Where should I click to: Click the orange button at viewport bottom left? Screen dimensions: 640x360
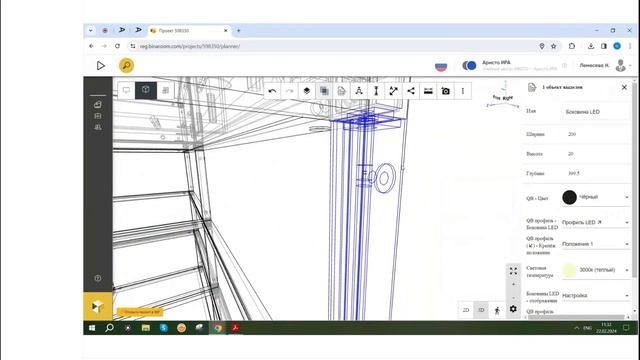pyautogui.click(x=140, y=312)
